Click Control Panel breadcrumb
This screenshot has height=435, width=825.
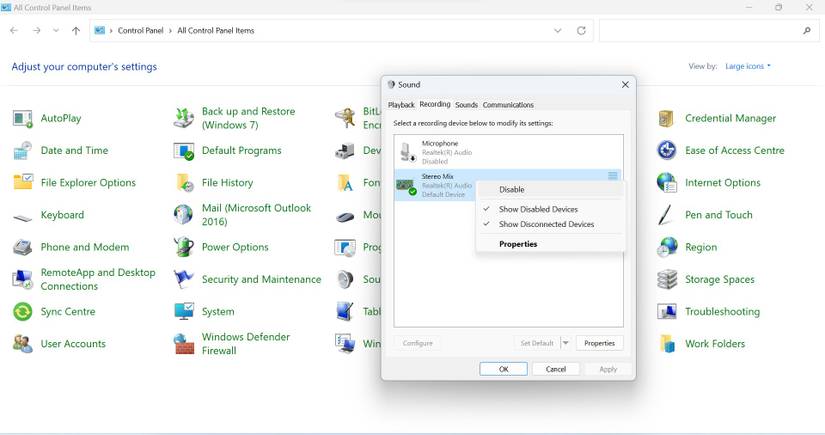point(140,31)
